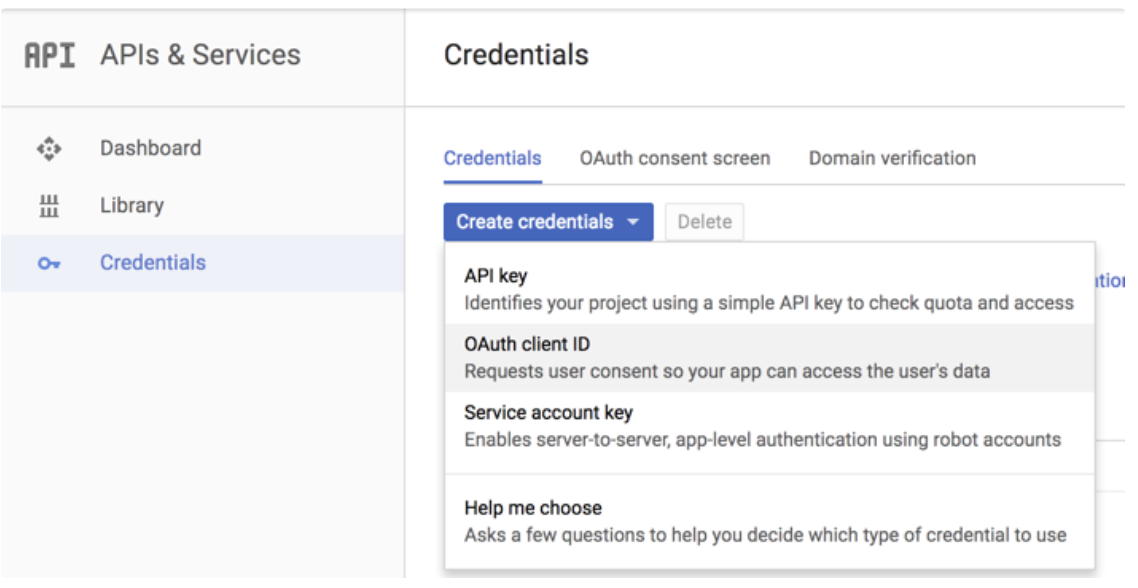This screenshot has height=588, width=1138.
Task: Click the API logo icon
Action: tap(50, 54)
